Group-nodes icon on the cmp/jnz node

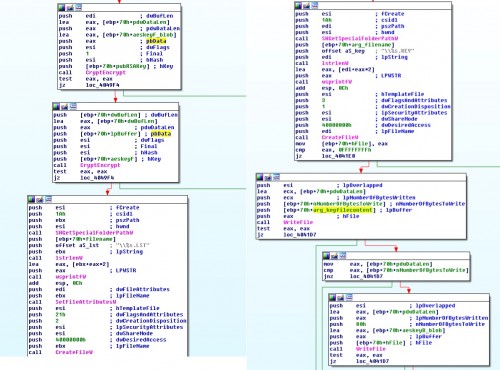[343, 256]
